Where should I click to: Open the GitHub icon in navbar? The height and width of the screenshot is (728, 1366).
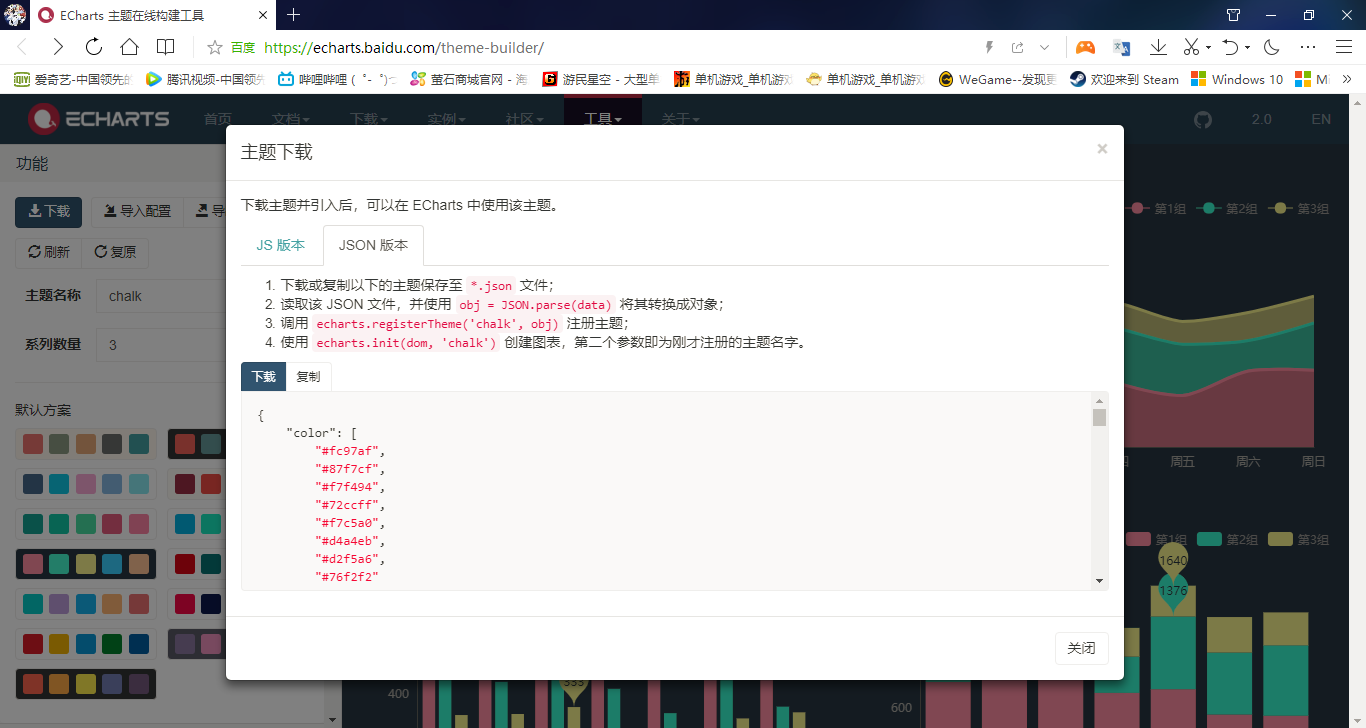coord(1202,119)
